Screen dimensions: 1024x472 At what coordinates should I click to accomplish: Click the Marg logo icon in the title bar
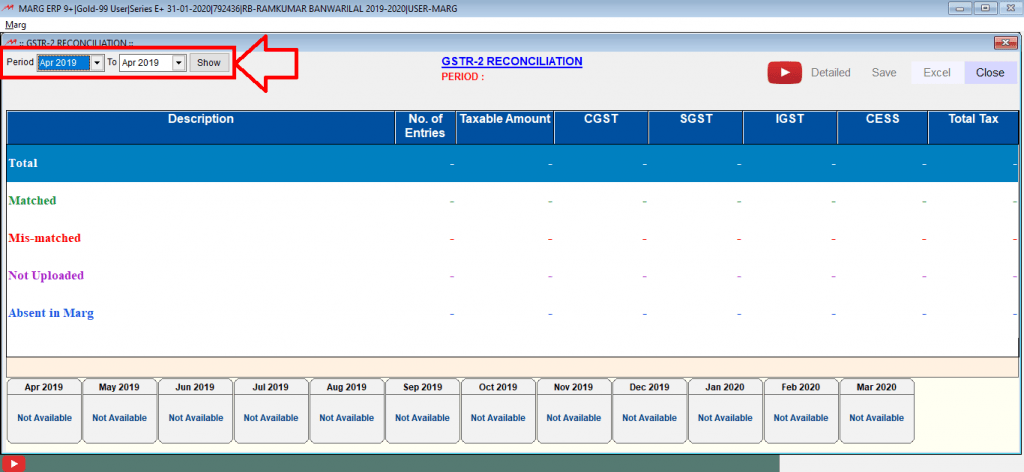coord(7,8)
